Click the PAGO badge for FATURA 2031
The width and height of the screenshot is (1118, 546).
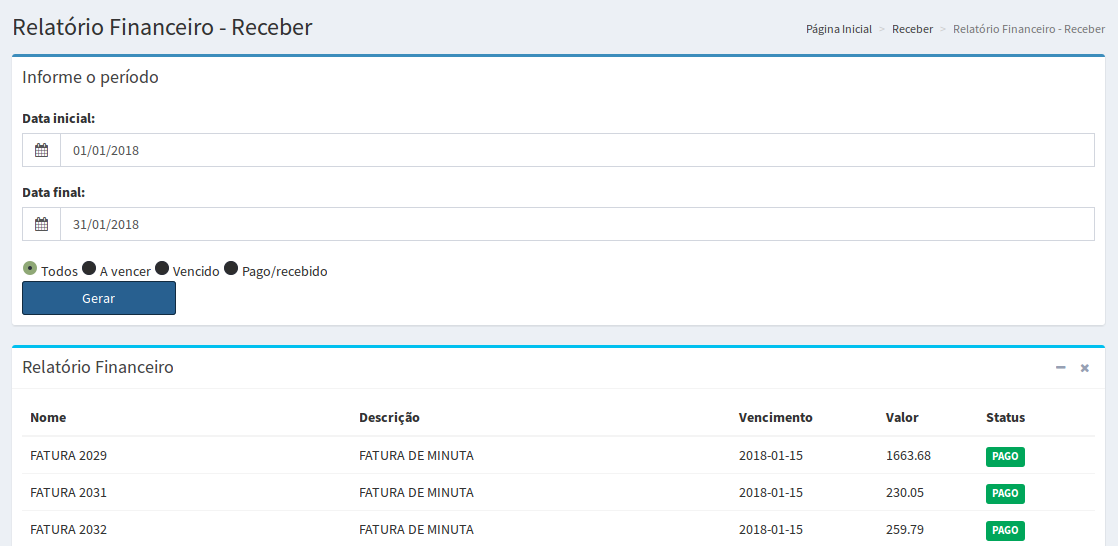point(1005,493)
